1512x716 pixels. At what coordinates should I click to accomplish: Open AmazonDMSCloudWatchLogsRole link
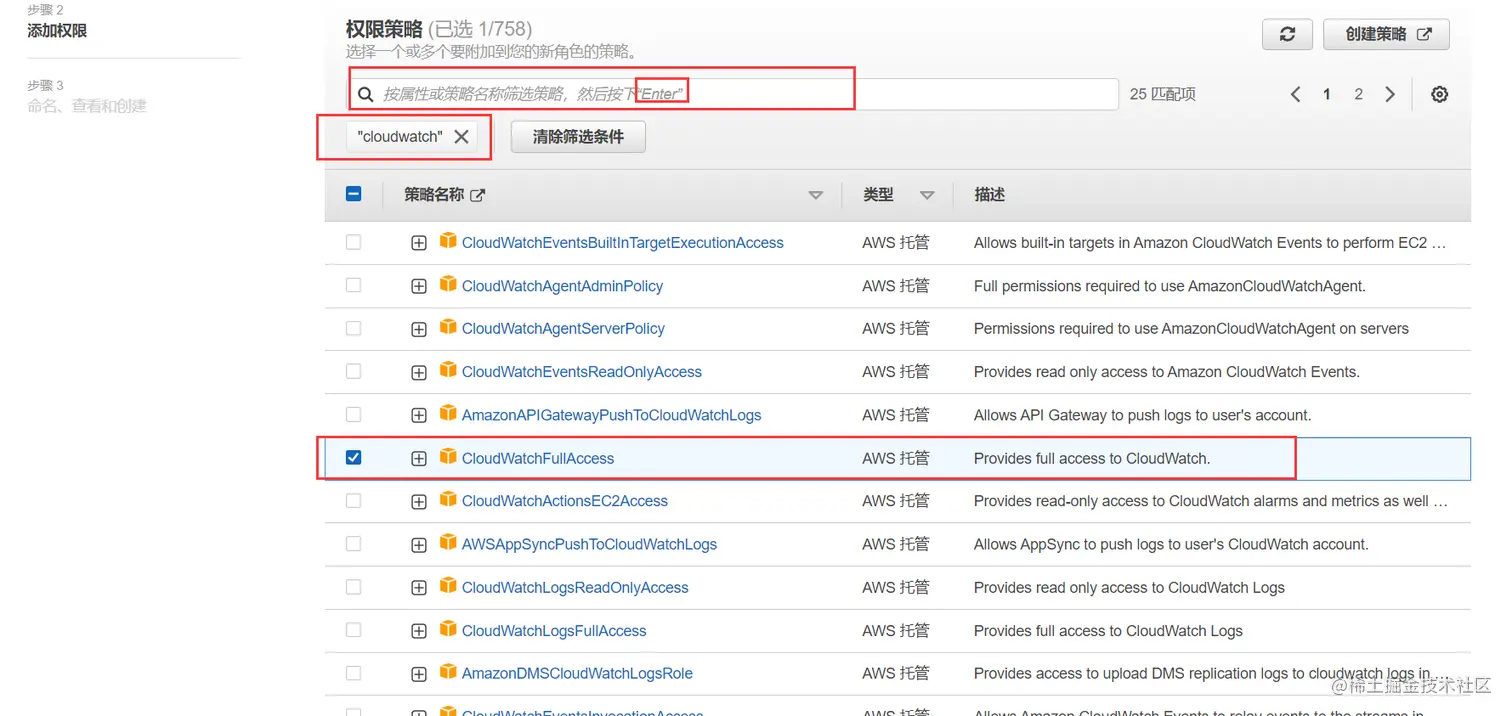coord(577,674)
